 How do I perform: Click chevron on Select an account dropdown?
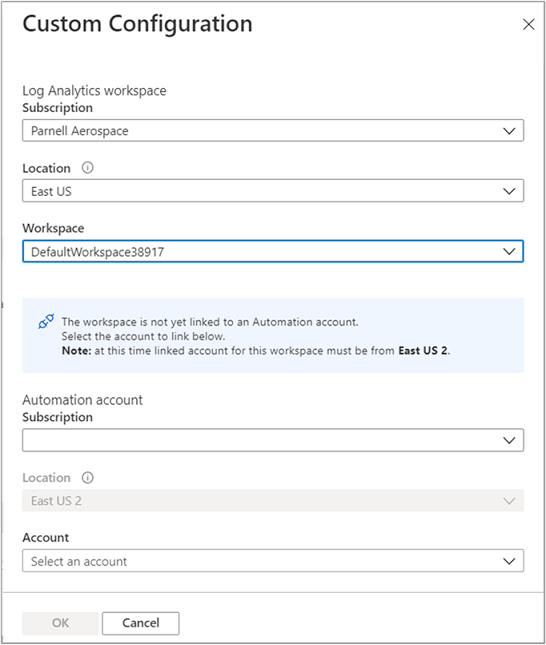click(x=509, y=561)
